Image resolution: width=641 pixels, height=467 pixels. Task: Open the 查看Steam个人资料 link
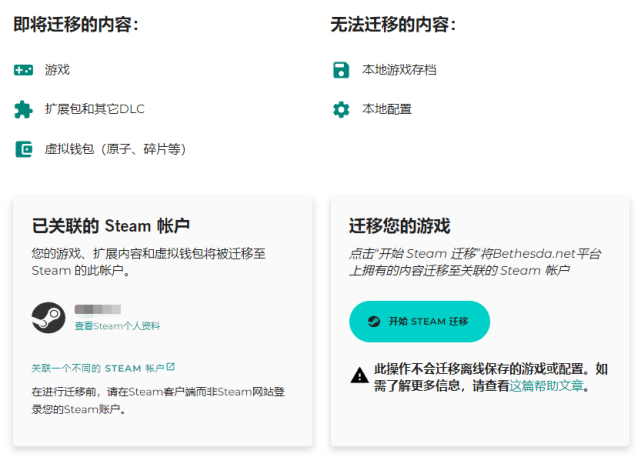[117, 326]
